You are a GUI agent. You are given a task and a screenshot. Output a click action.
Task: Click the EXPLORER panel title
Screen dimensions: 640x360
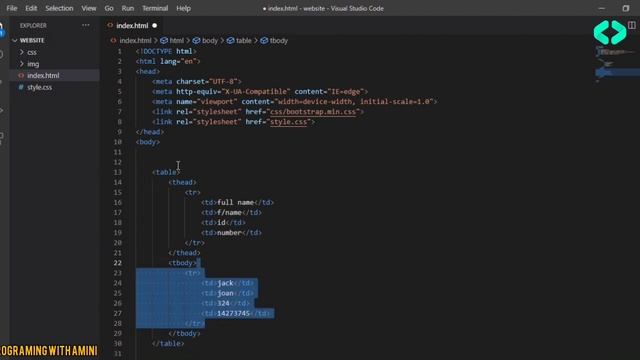[33, 25]
